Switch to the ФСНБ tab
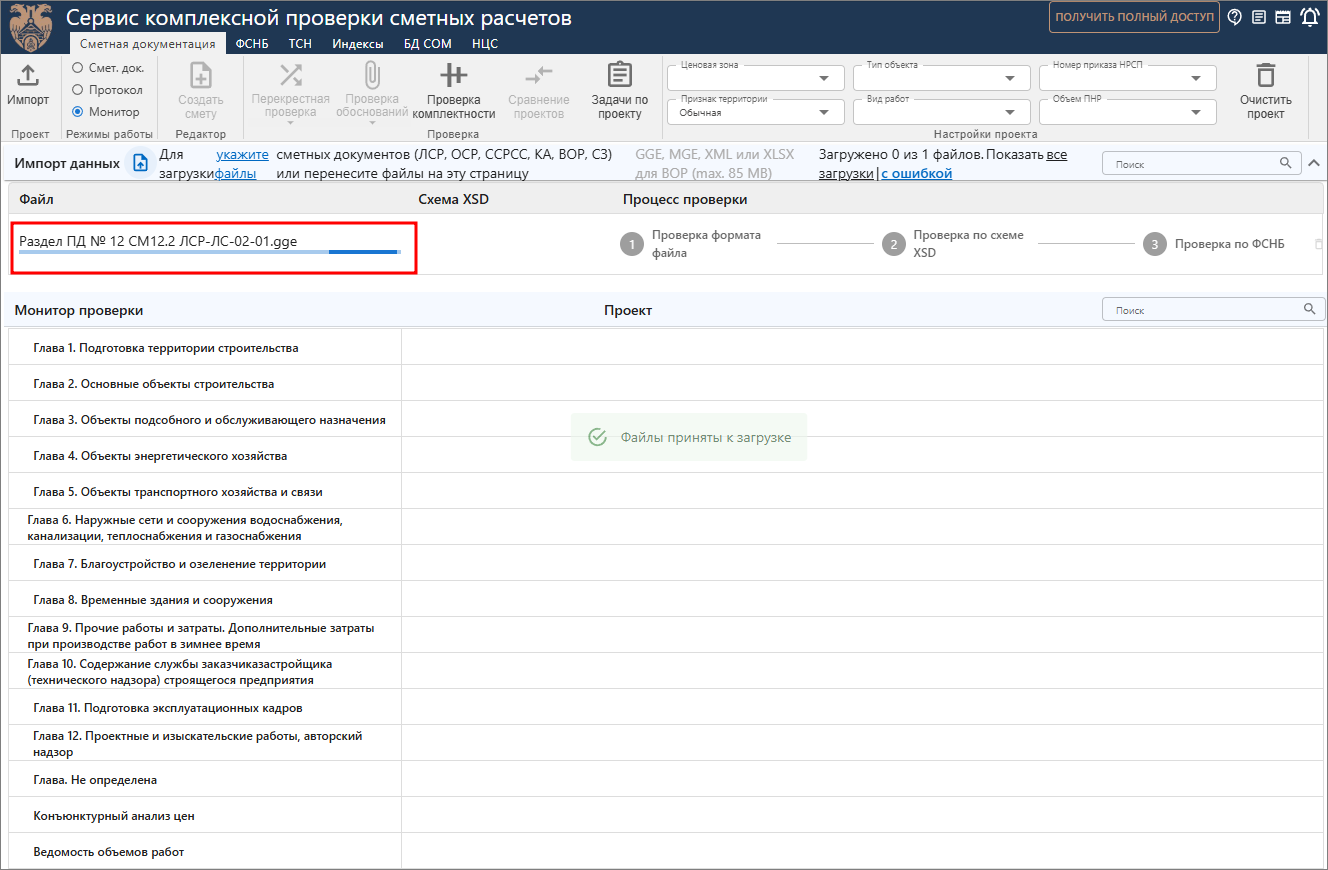Image resolution: width=1328 pixels, height=870 pixels. point(252,44)
